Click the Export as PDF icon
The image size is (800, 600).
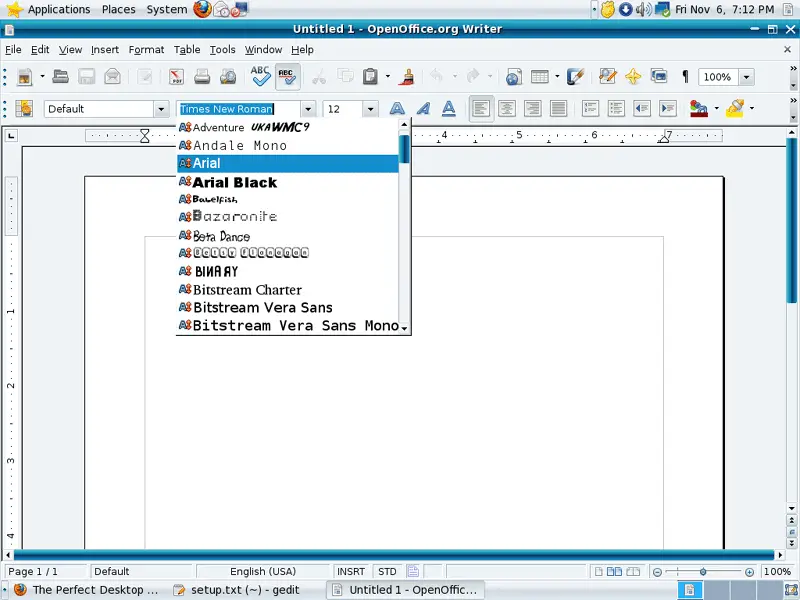coord(176,77)
